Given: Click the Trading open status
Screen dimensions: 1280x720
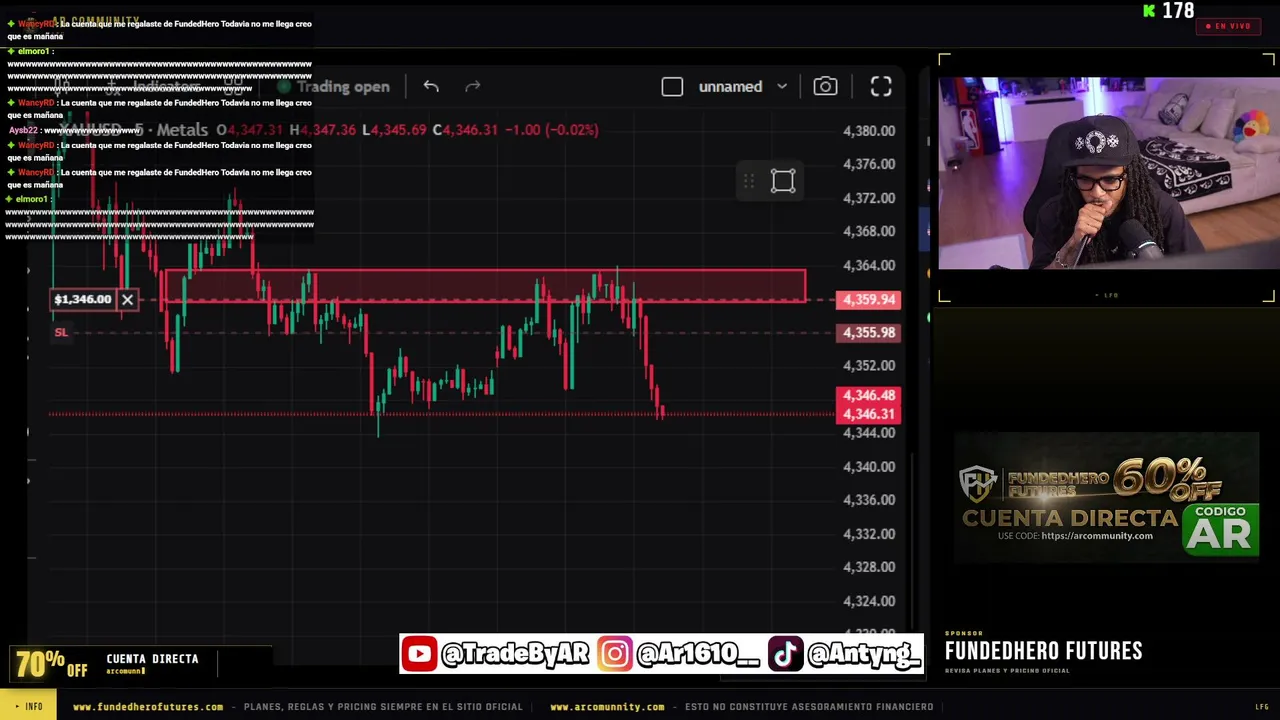Looking at the screenshot, I should pos(333,87).
